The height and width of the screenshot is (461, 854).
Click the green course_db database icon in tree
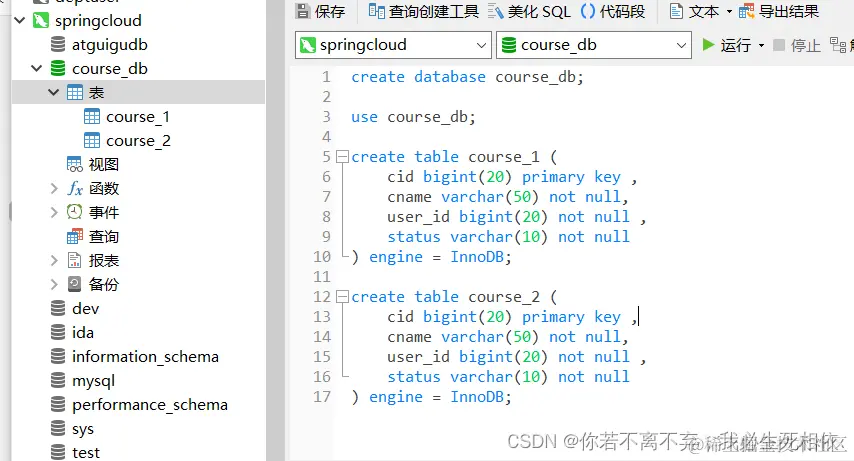point(58,69)
